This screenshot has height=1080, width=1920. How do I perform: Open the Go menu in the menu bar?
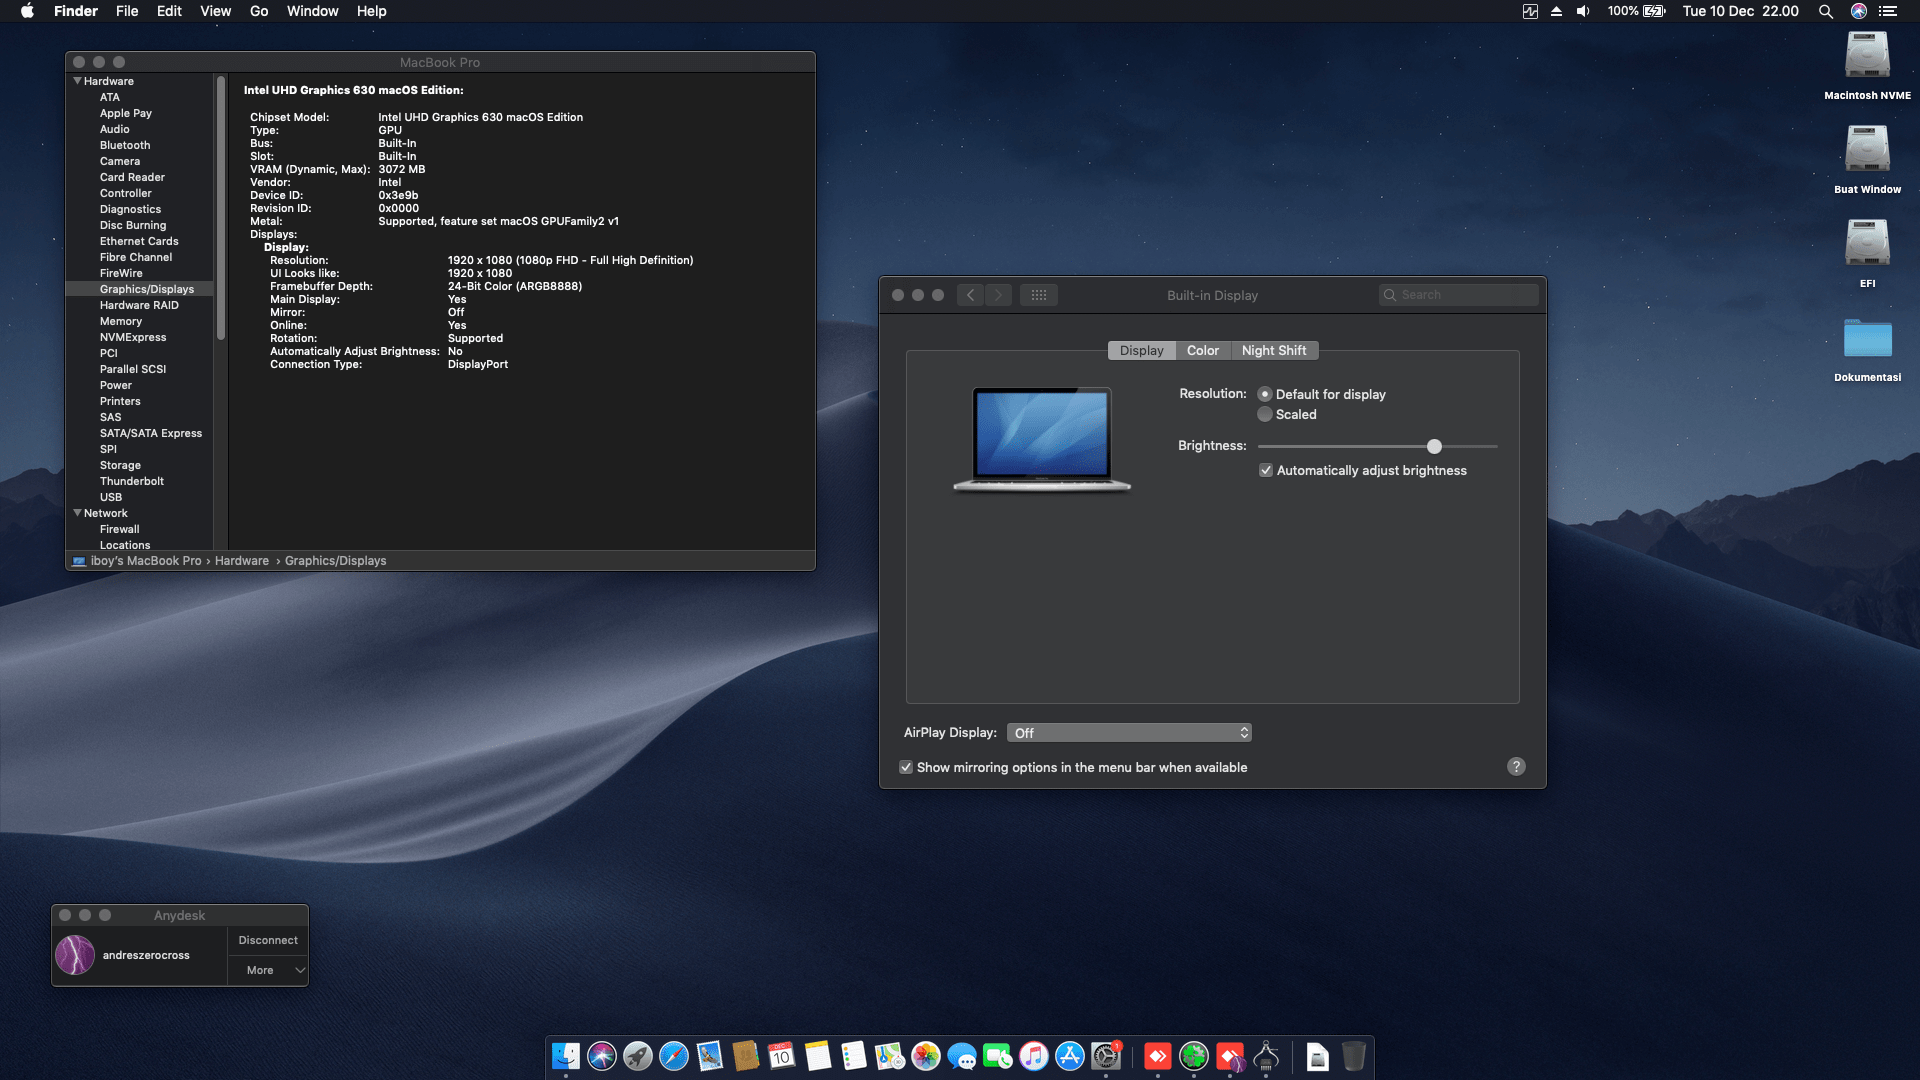258,11
